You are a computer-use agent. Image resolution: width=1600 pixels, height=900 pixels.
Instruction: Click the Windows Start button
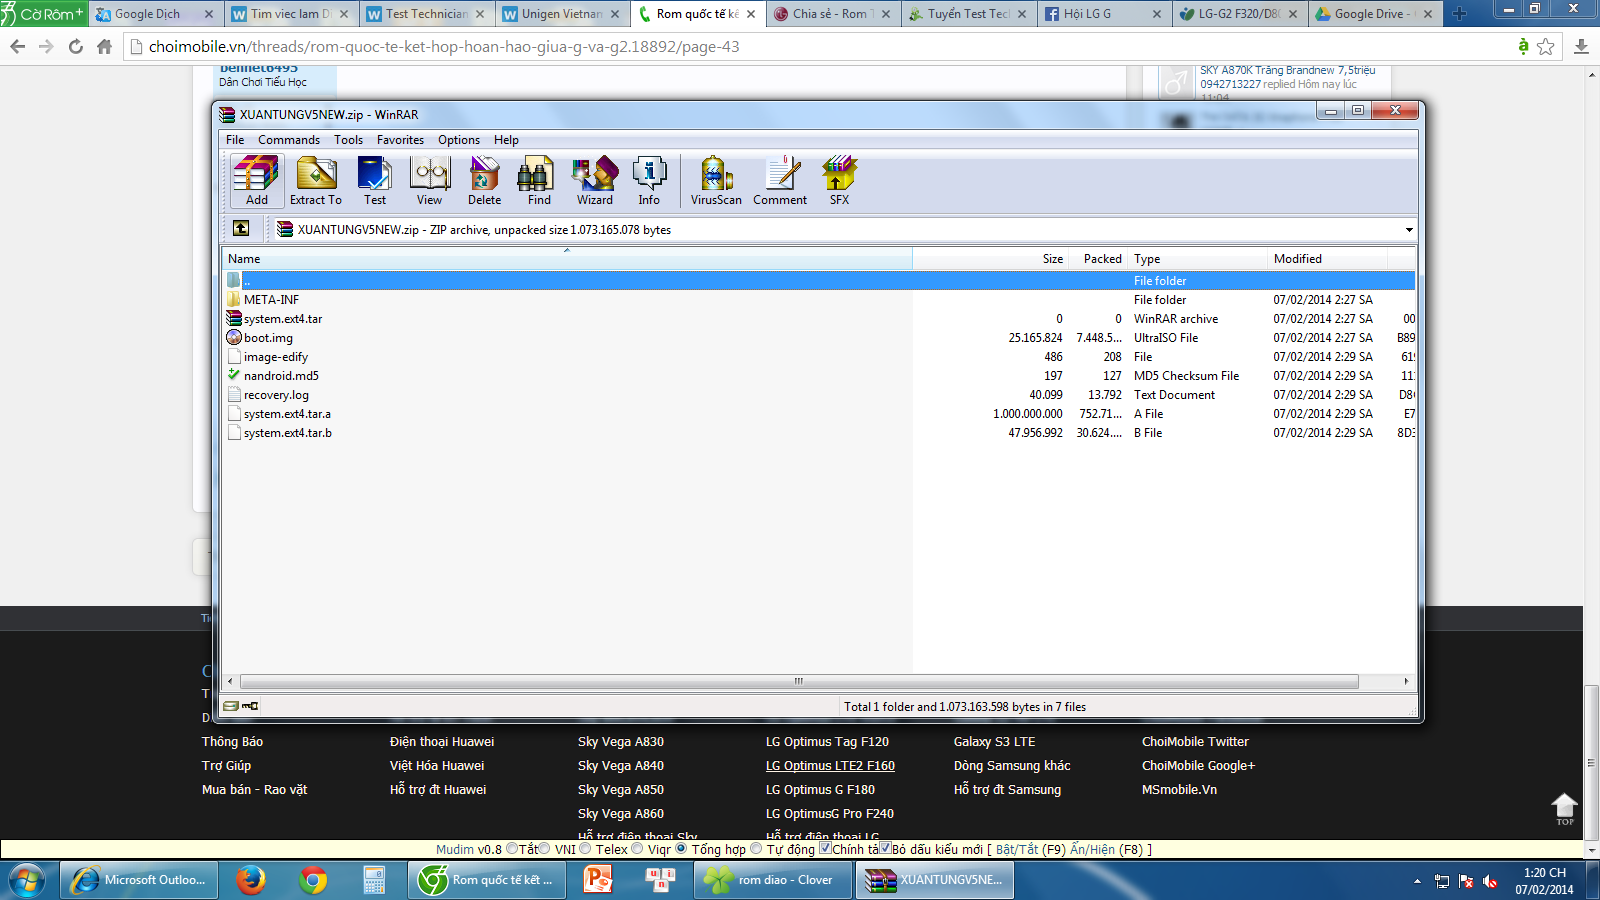pos(27,880)
